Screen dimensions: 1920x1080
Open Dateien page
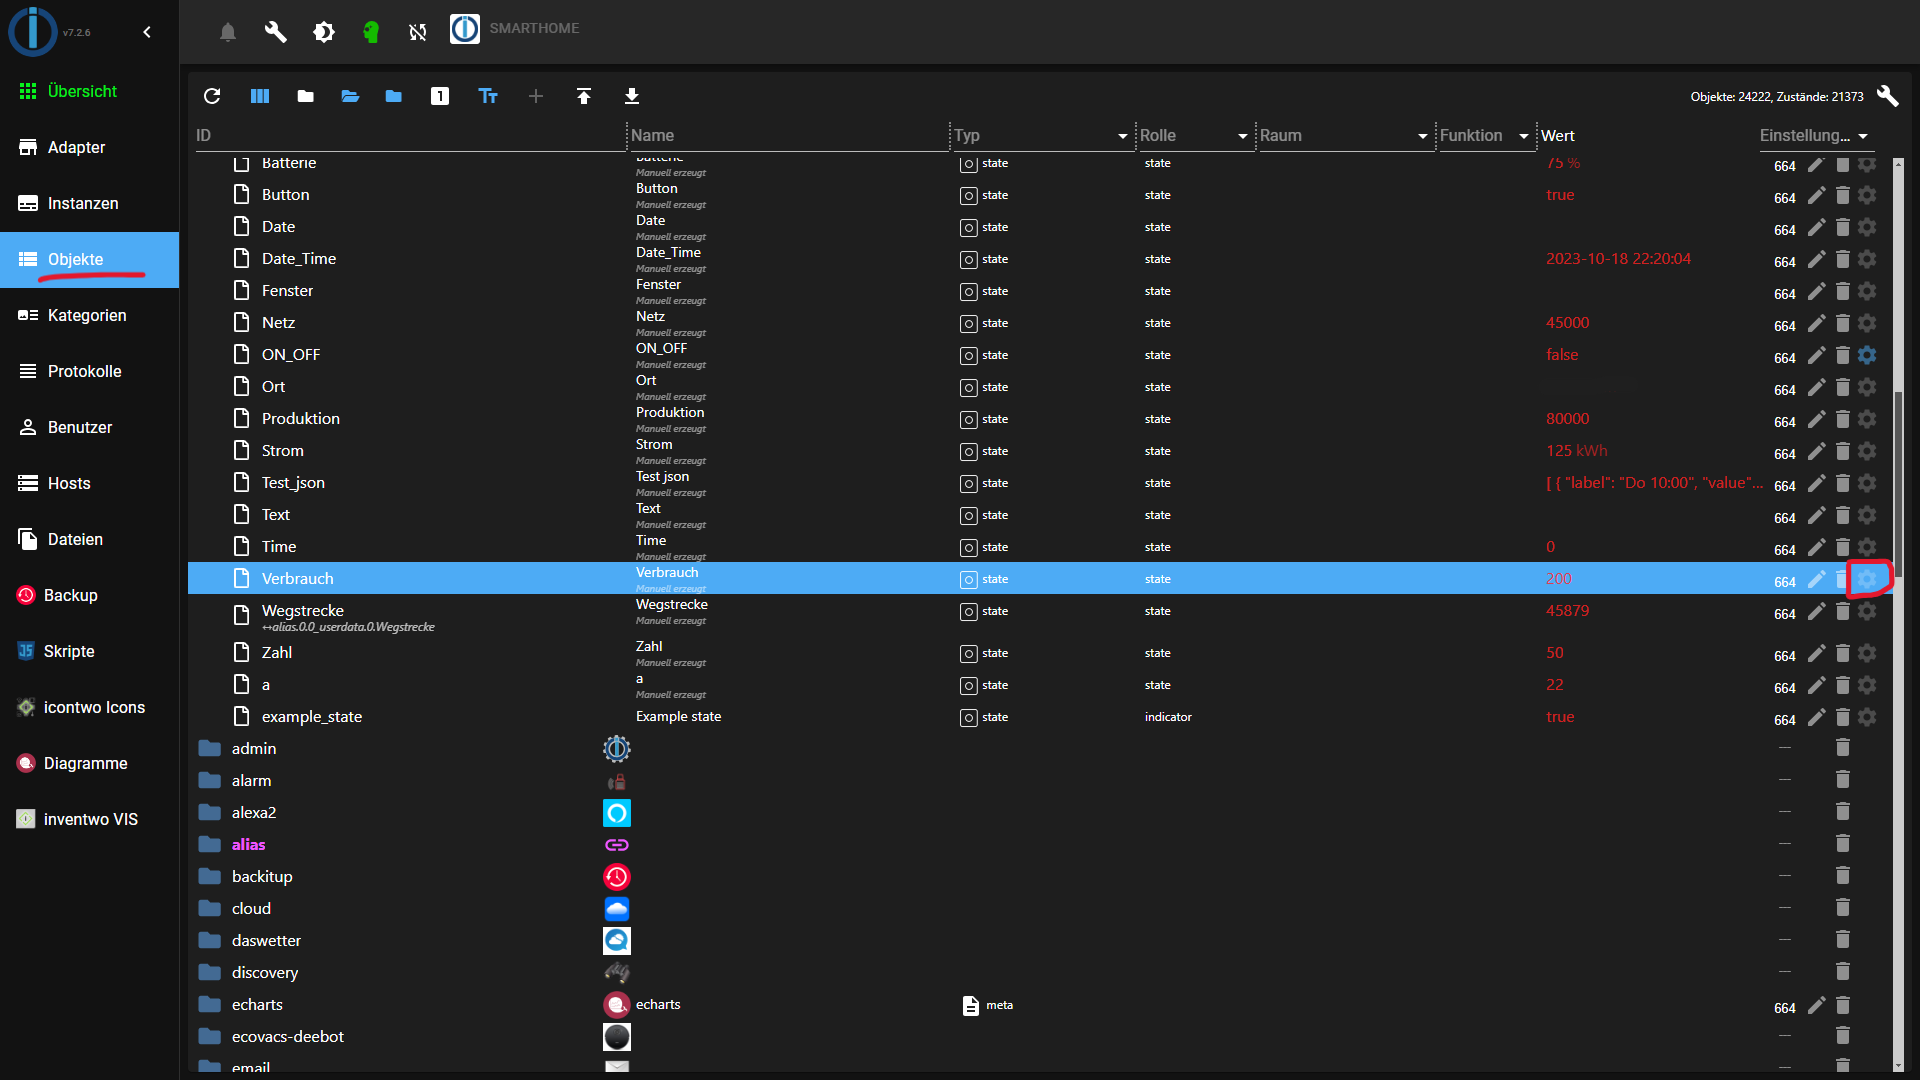89,539
